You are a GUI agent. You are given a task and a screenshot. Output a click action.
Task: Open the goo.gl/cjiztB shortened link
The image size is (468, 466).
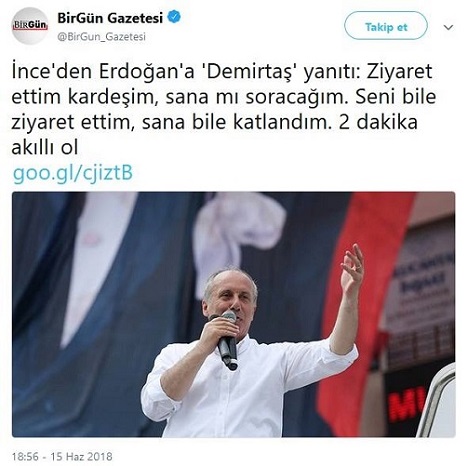(73, 173)
